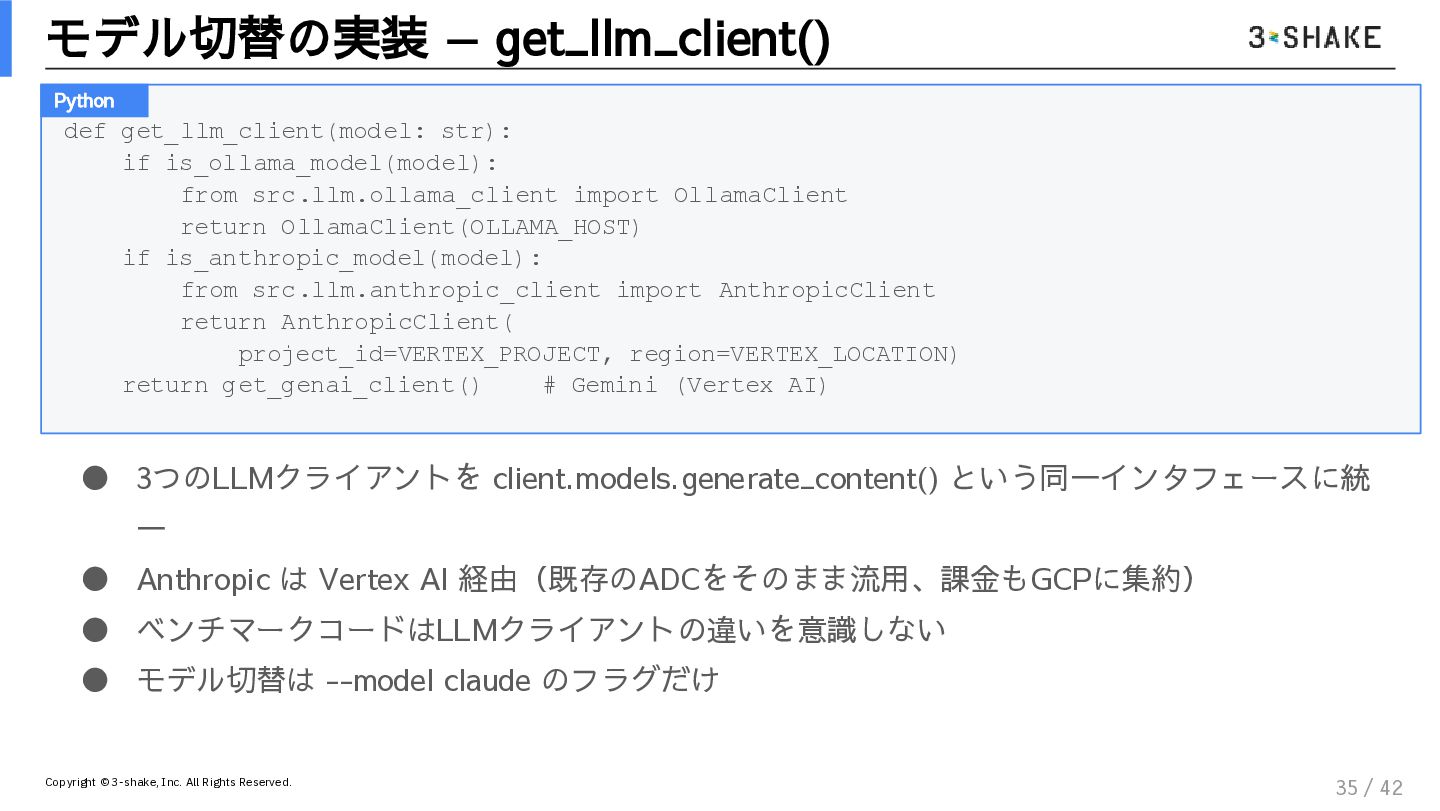Image resolution: width=1440 pixels, height=811 pixels.
Task: Click 'return OllamaClient(OLLAMA_HOST)' line
Action: pyautogui.click(x=410, y=227)
